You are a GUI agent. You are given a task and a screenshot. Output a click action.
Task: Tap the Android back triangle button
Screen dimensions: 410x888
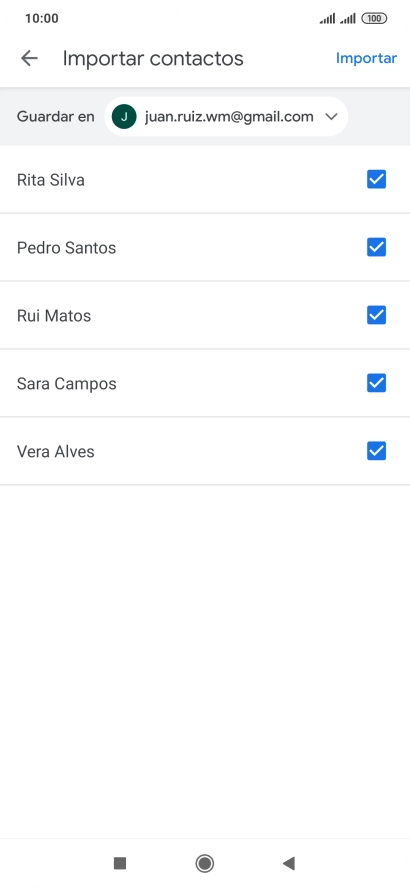pyautogui.click(x=289, y=863)
